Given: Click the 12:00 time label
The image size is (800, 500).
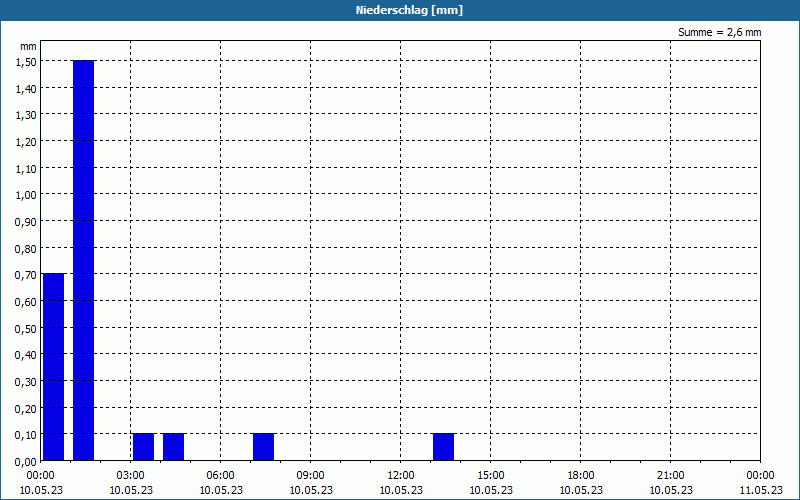Looking at the screenshot, I should (x=401, y=476).
